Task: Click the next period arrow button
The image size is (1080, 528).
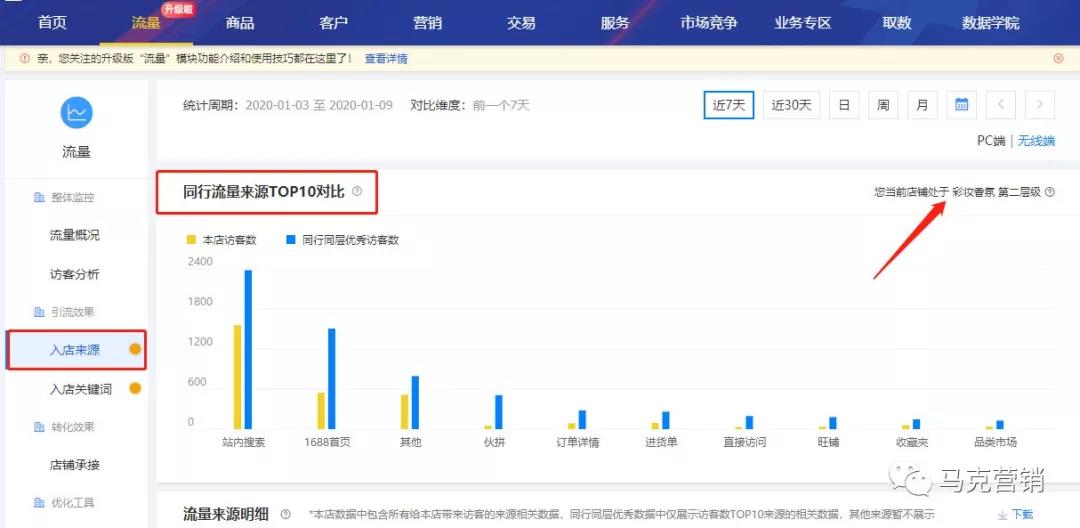Action: pyautogui.click(x=1039, y=105)
